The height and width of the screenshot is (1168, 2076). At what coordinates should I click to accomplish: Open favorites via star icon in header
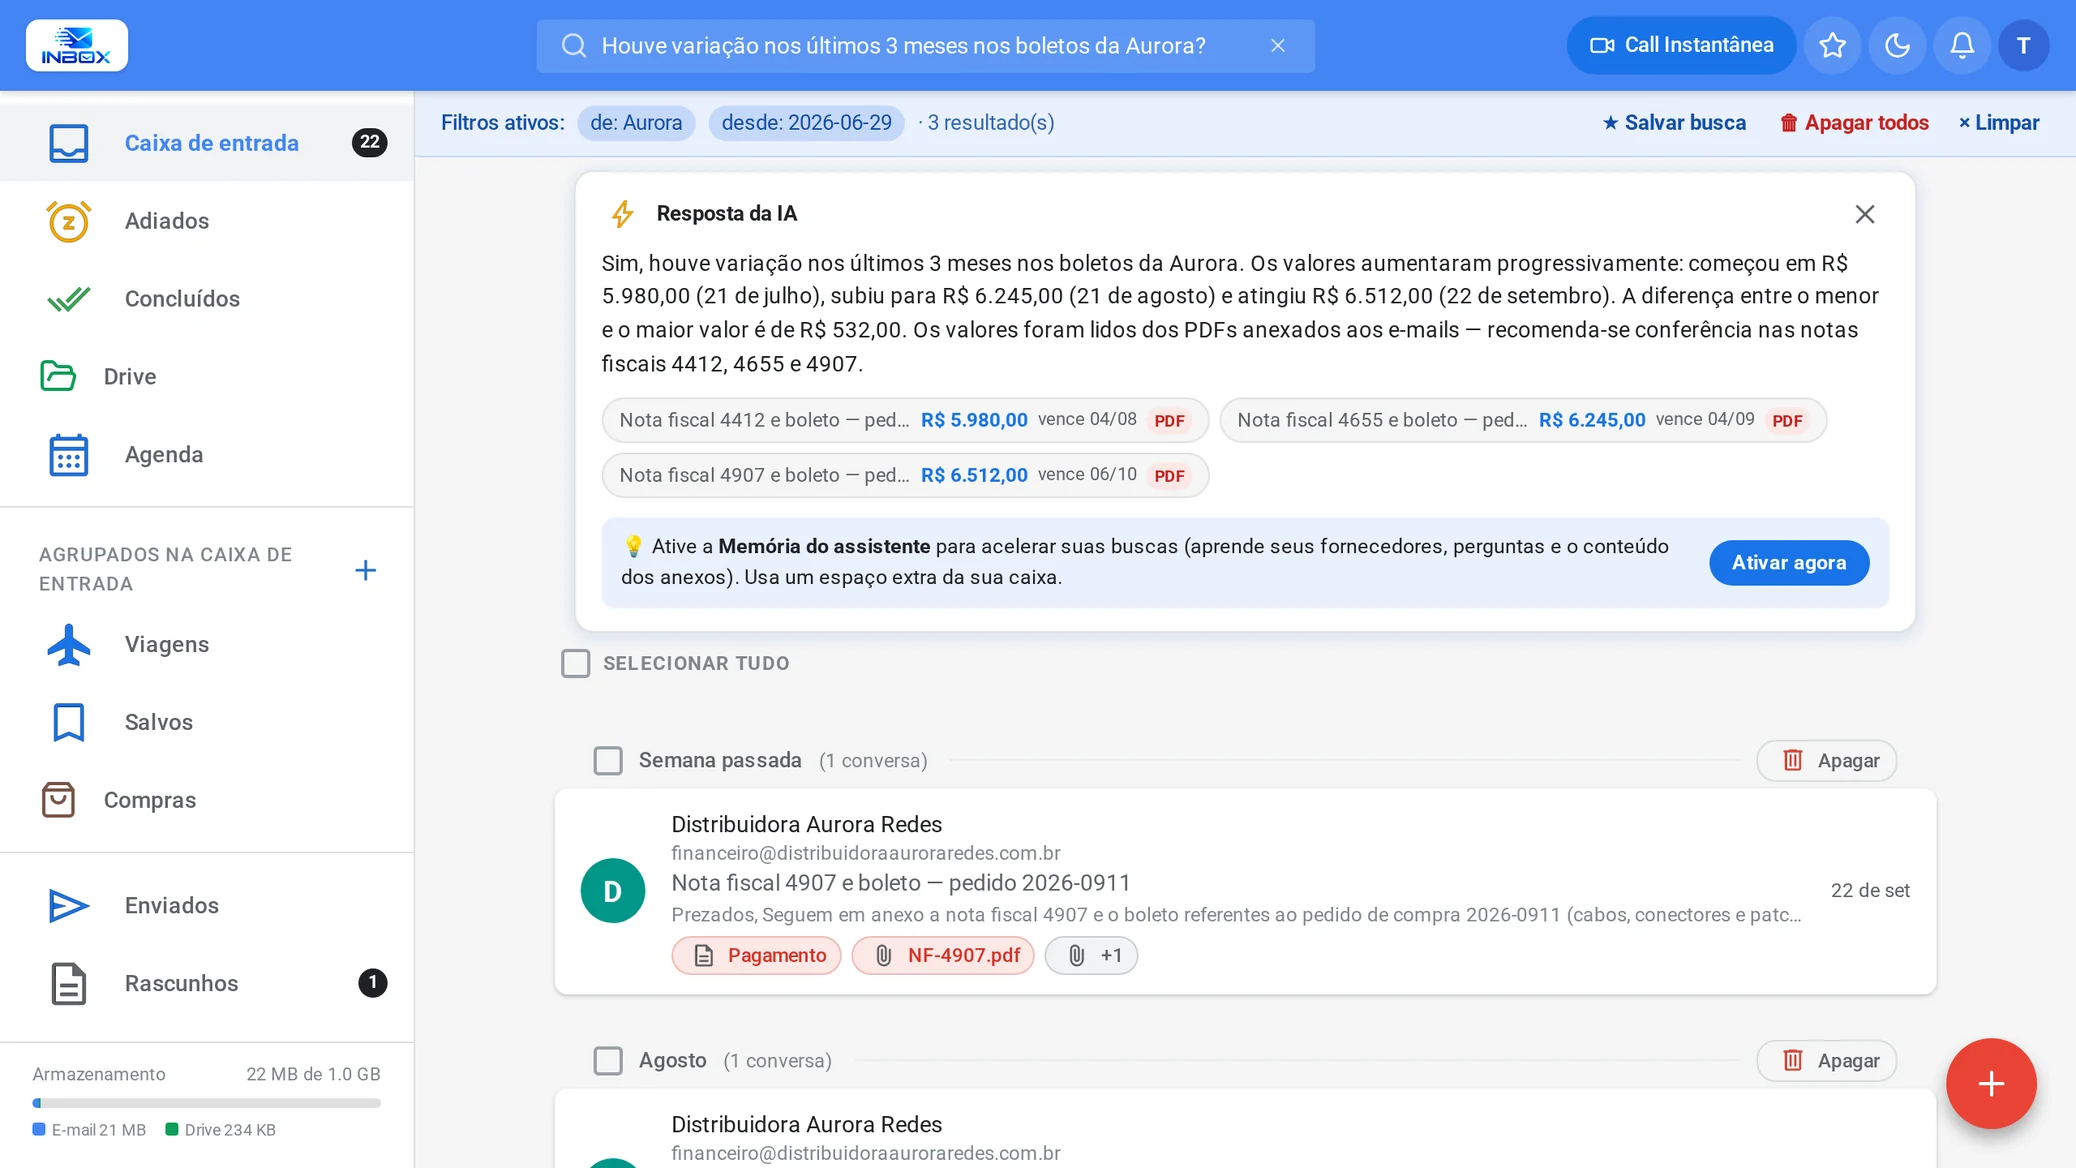click(1832, 45)
